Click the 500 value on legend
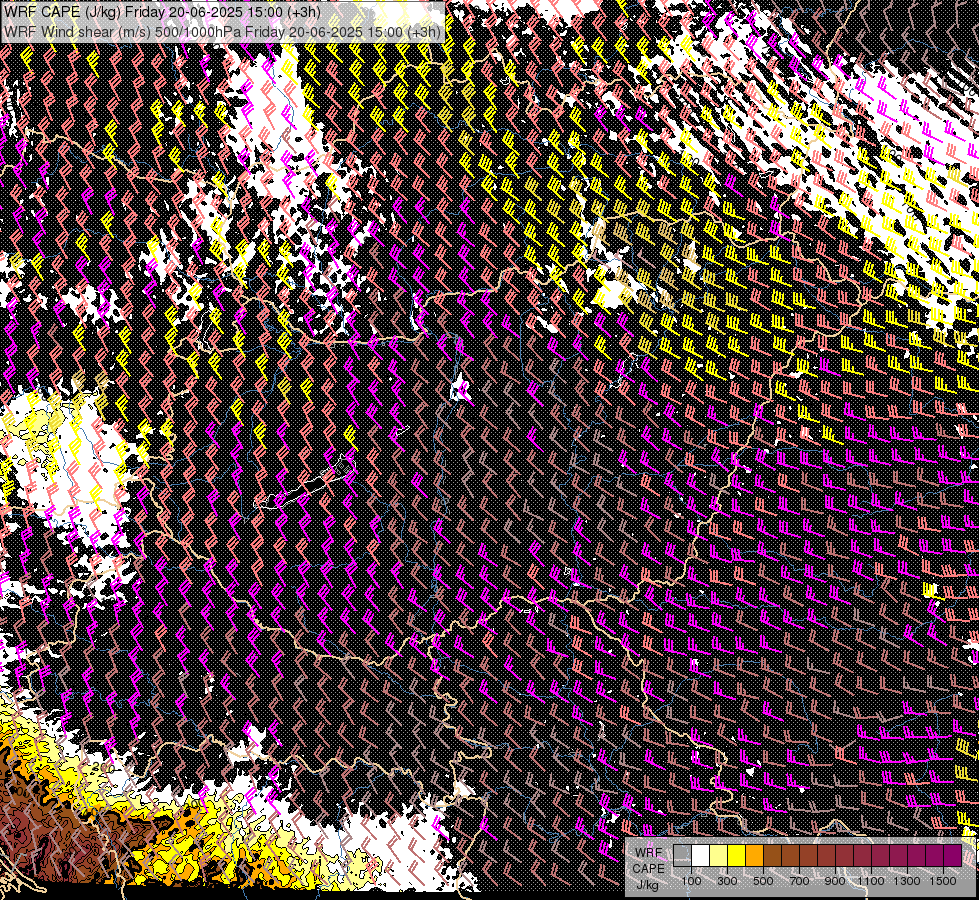 tap(763, 881)
